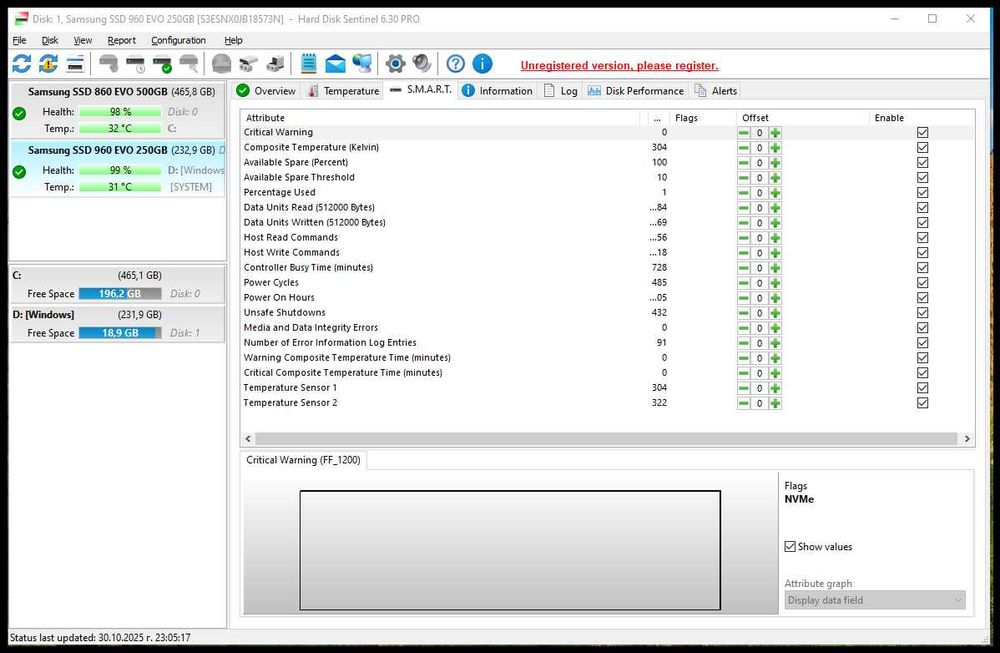The image size is (1000, 653).
Task: Click the two-drives clone toolbar icon
Action: (248, 64)
